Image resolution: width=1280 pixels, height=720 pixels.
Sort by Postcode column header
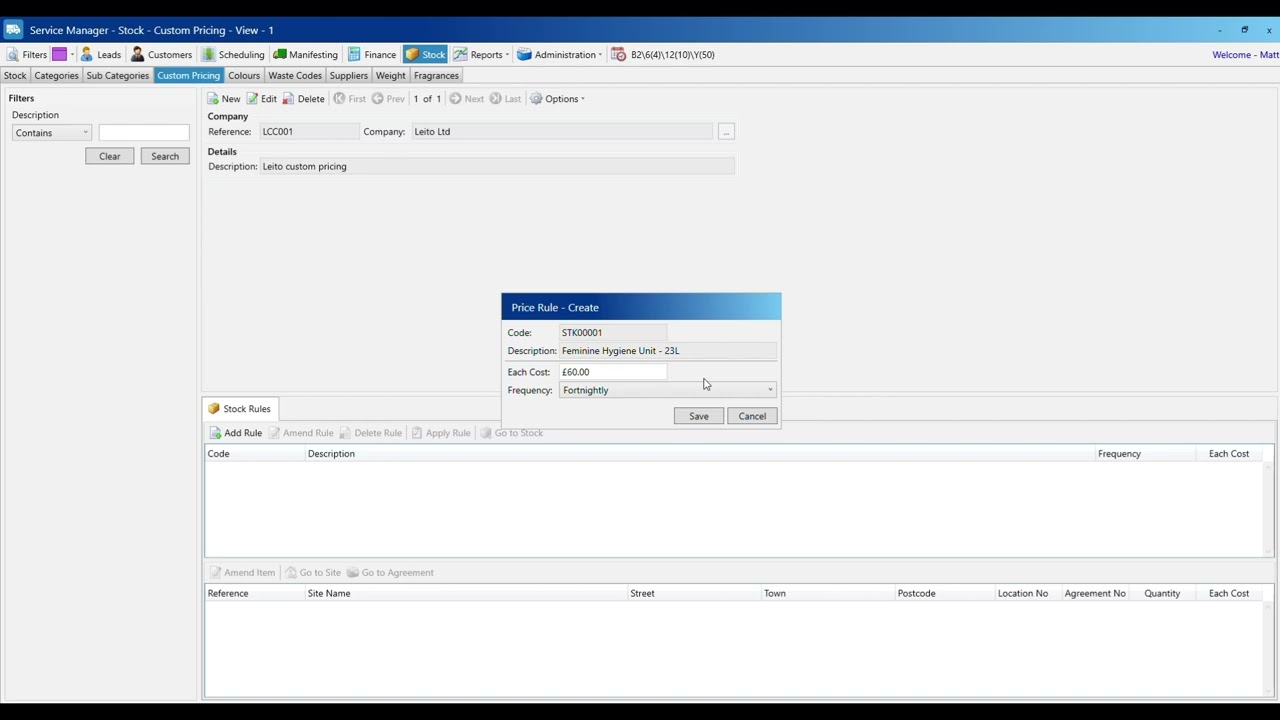point(945,594)
